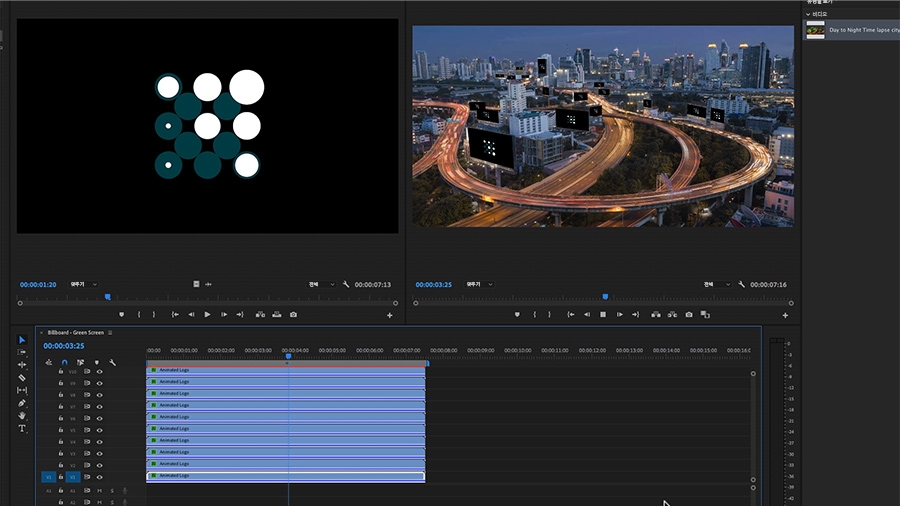Click the Lift button in Program monitor
This screenshot has height=506, width=900.
point(655,314)
